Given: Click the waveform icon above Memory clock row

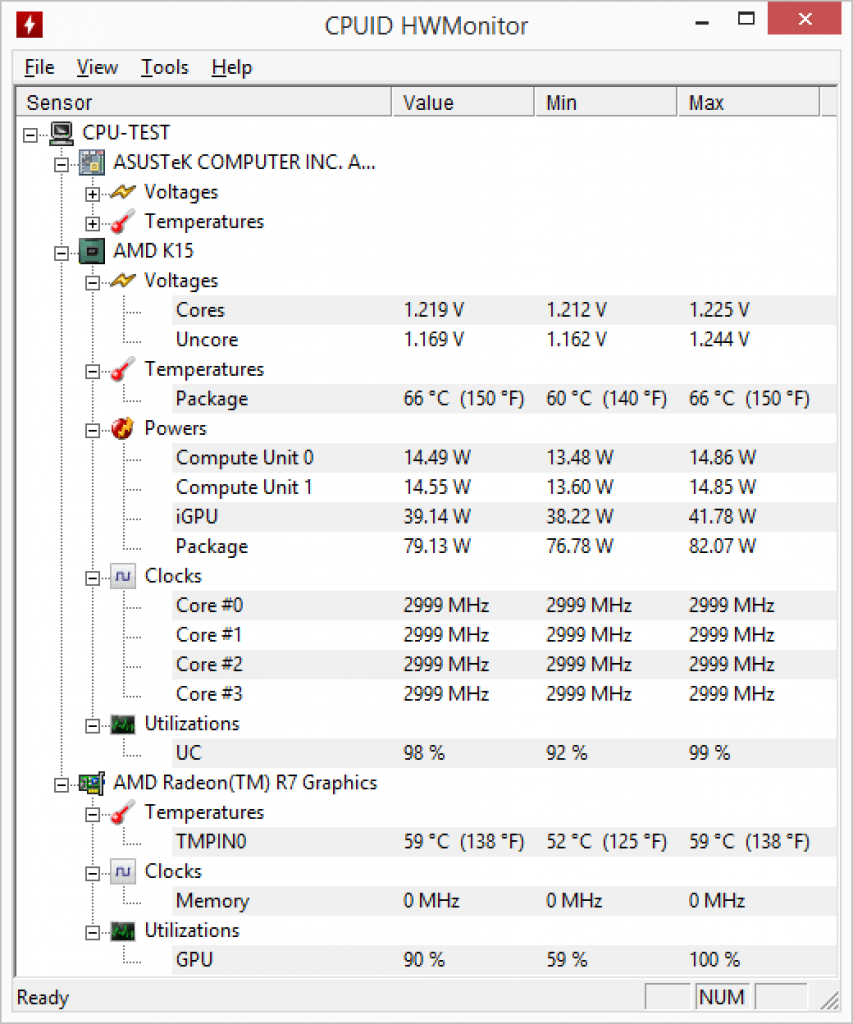Looking at the screenshot, I should tap(123, 872).
